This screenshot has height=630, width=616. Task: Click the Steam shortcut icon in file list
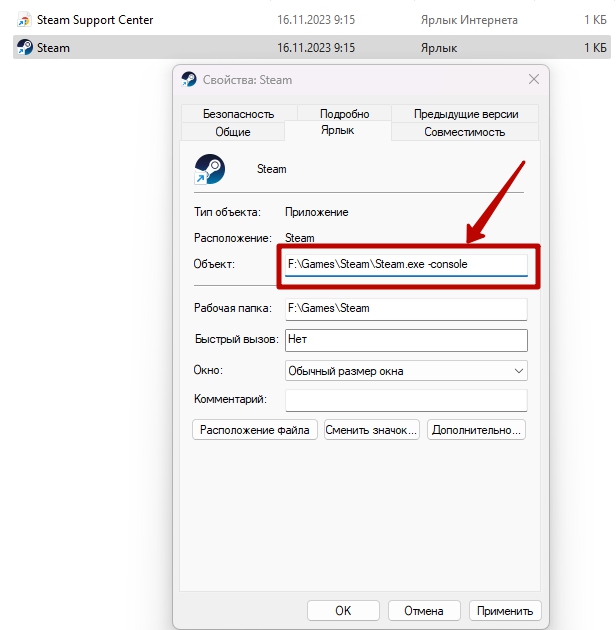(25, 47)
